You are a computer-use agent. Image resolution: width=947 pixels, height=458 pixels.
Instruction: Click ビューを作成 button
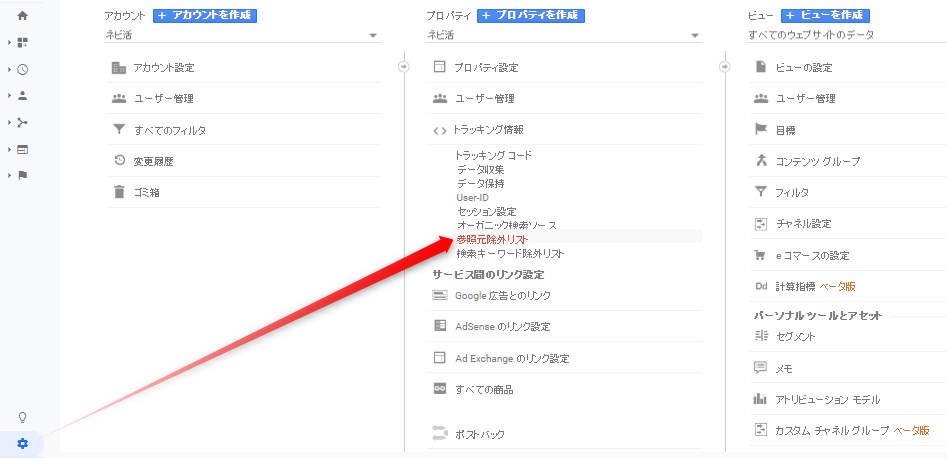[825, 16]
